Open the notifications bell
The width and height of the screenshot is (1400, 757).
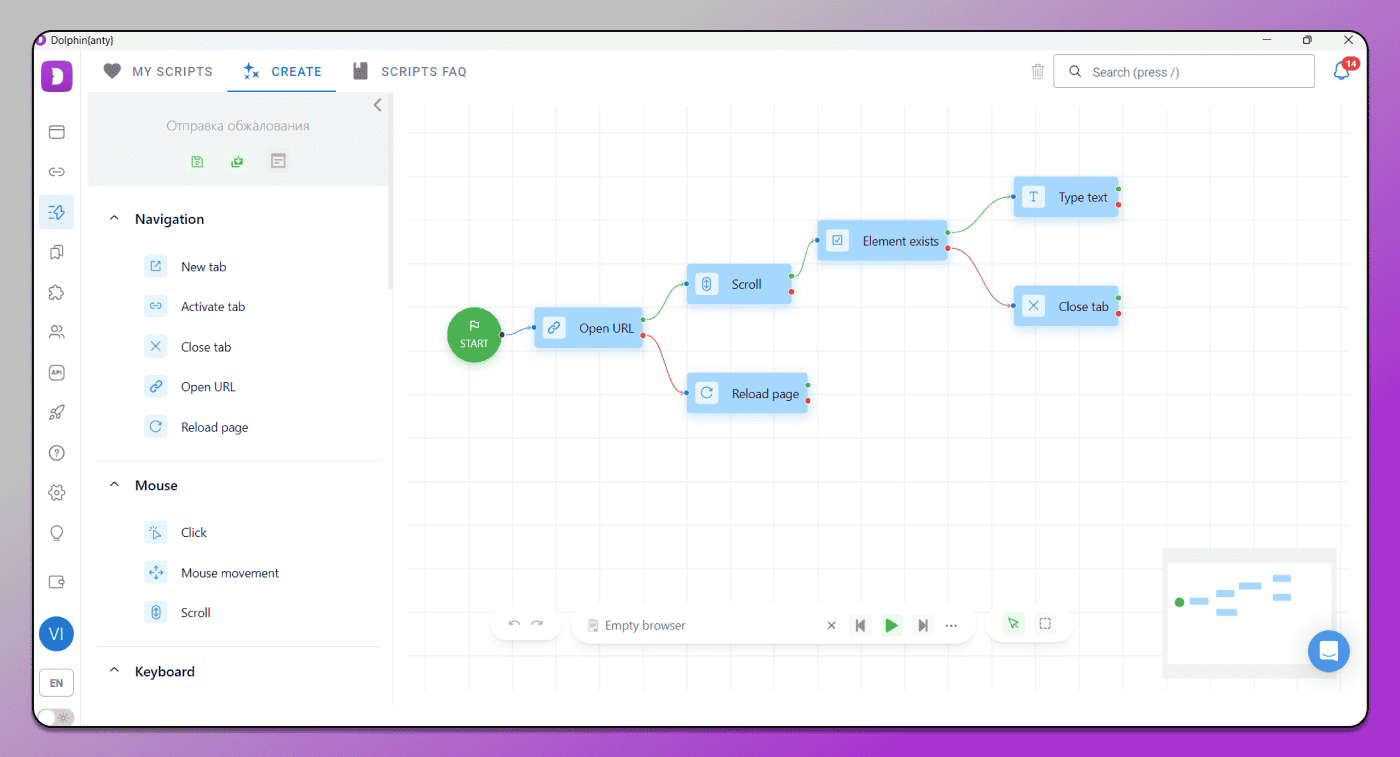1342,71
